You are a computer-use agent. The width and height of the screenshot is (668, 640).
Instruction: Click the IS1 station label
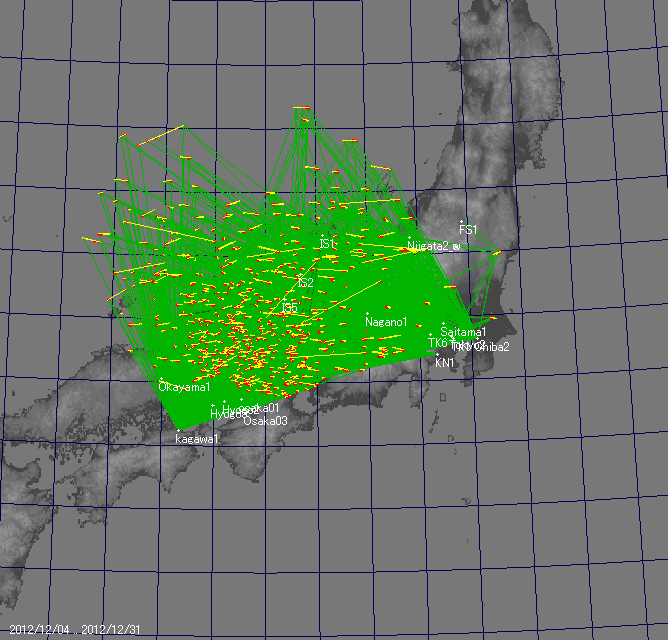pyautogui.click(x=327, y=244)
